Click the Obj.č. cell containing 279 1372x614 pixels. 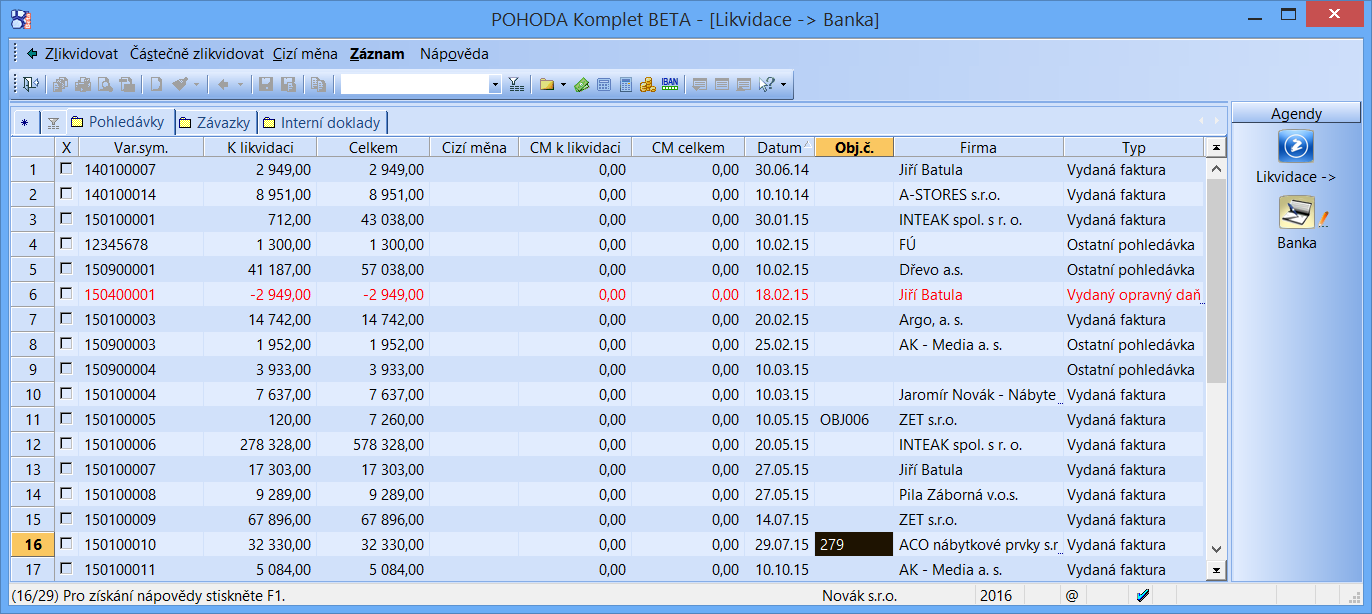(x=854, y=545)
